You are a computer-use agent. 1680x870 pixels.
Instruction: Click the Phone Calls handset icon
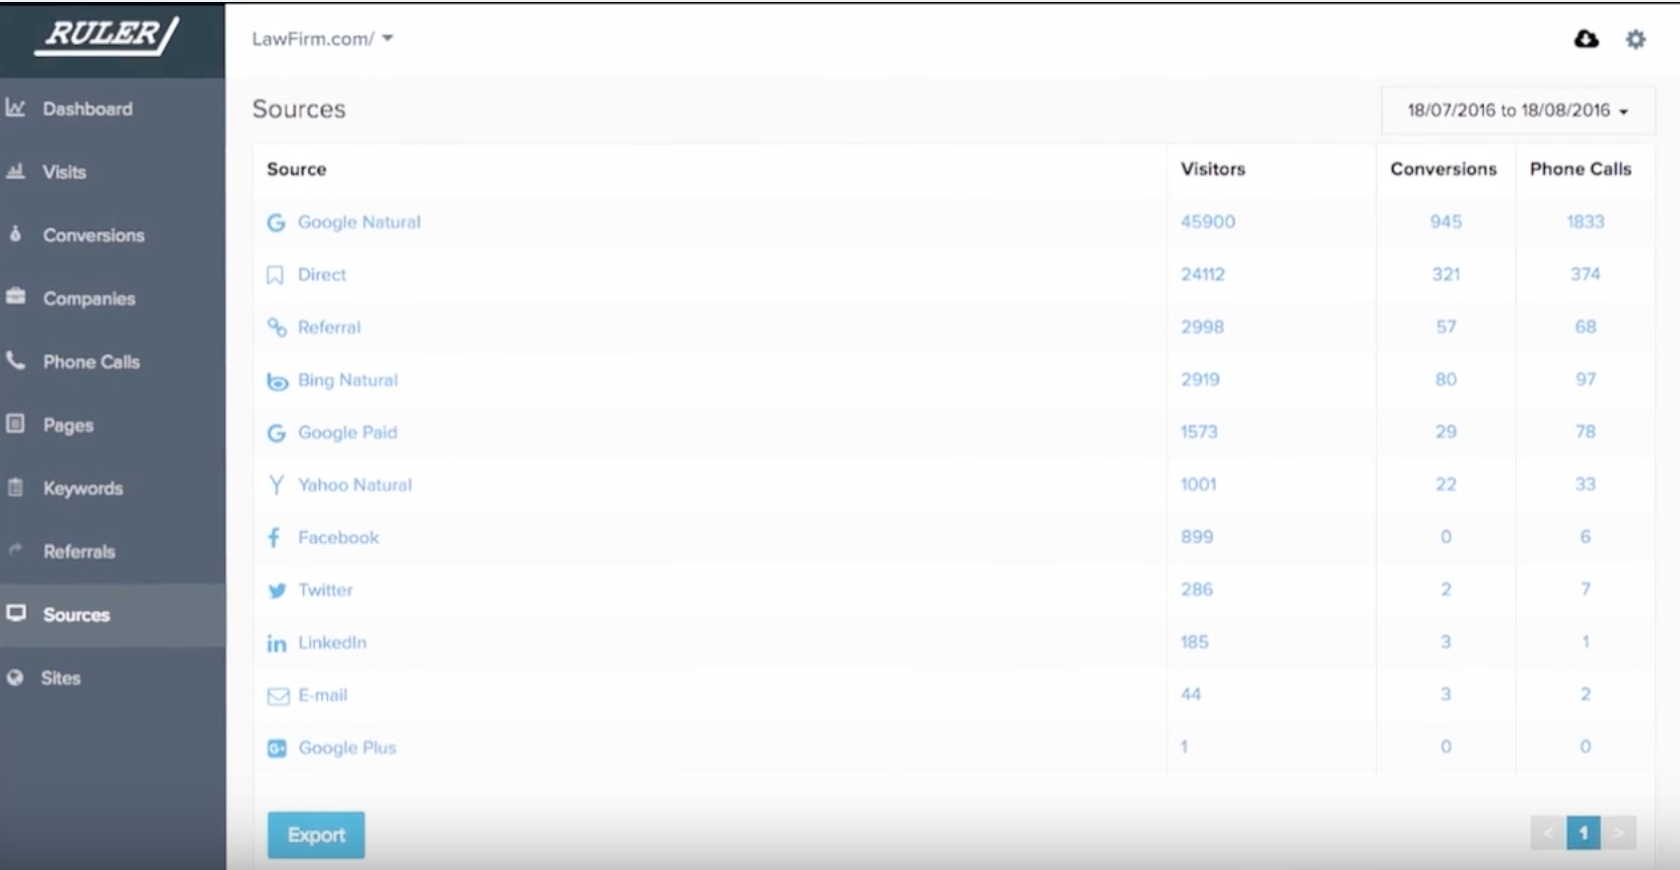point(15,360)
